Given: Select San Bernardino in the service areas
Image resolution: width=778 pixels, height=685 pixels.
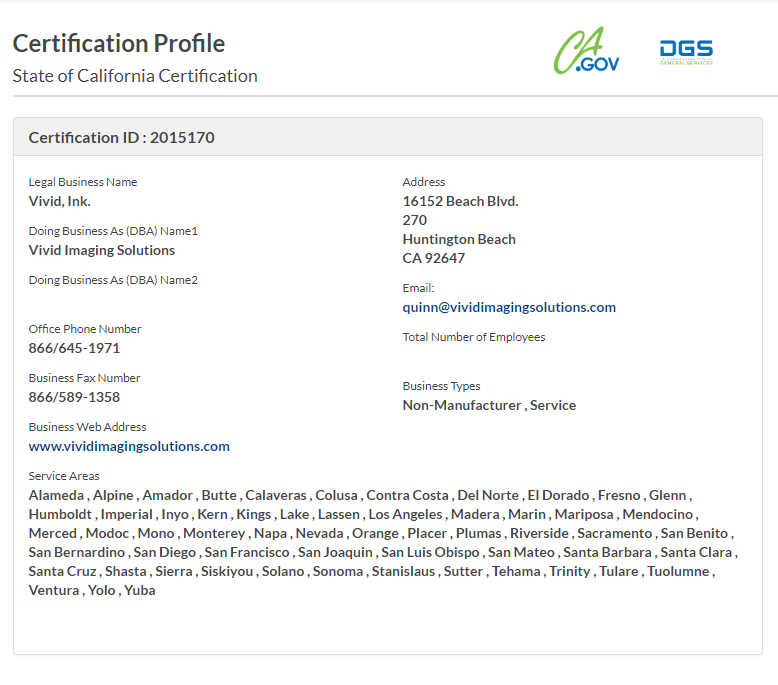Looking at the screenshot, I should click(x=77, y=553).
